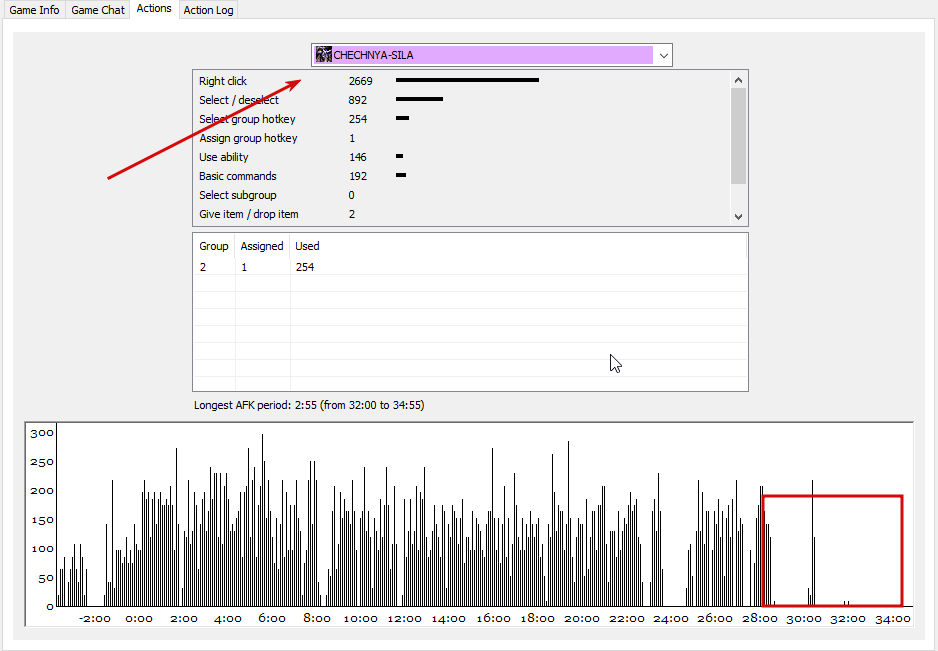Click the 892 select count value
938x651 pixels.
[x=358, y=100]
